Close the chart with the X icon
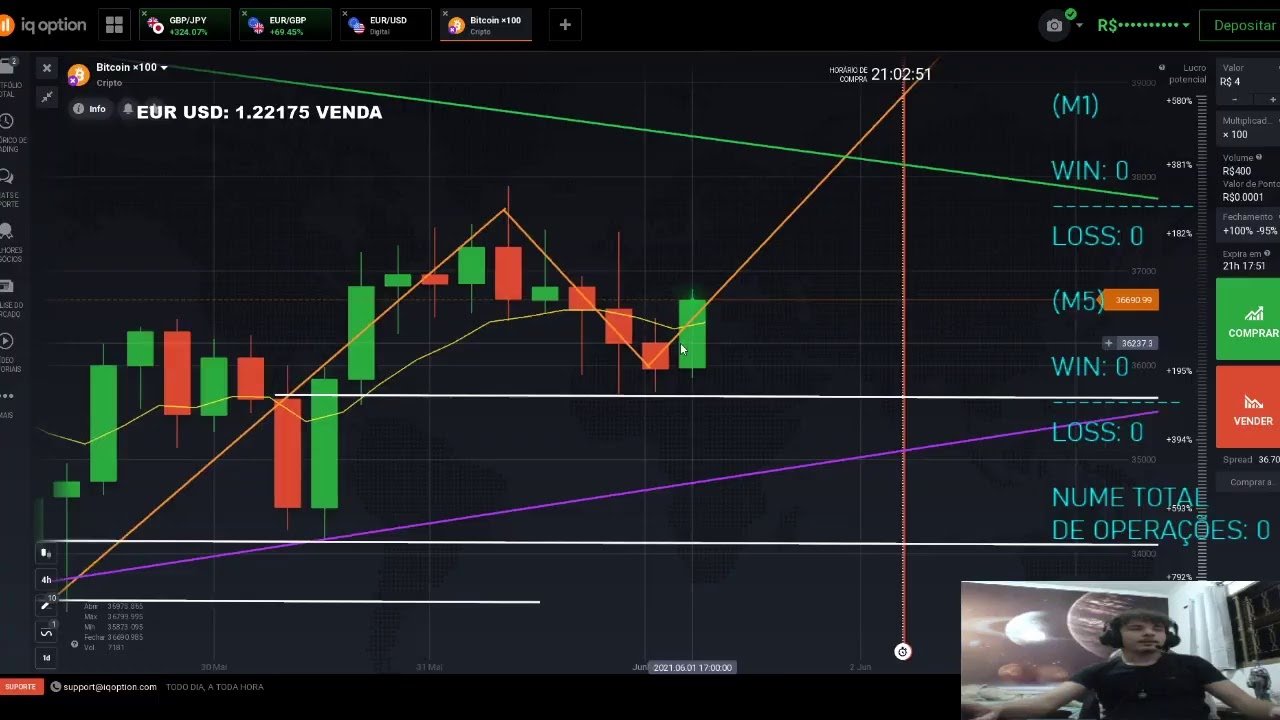 coord(46,68)
